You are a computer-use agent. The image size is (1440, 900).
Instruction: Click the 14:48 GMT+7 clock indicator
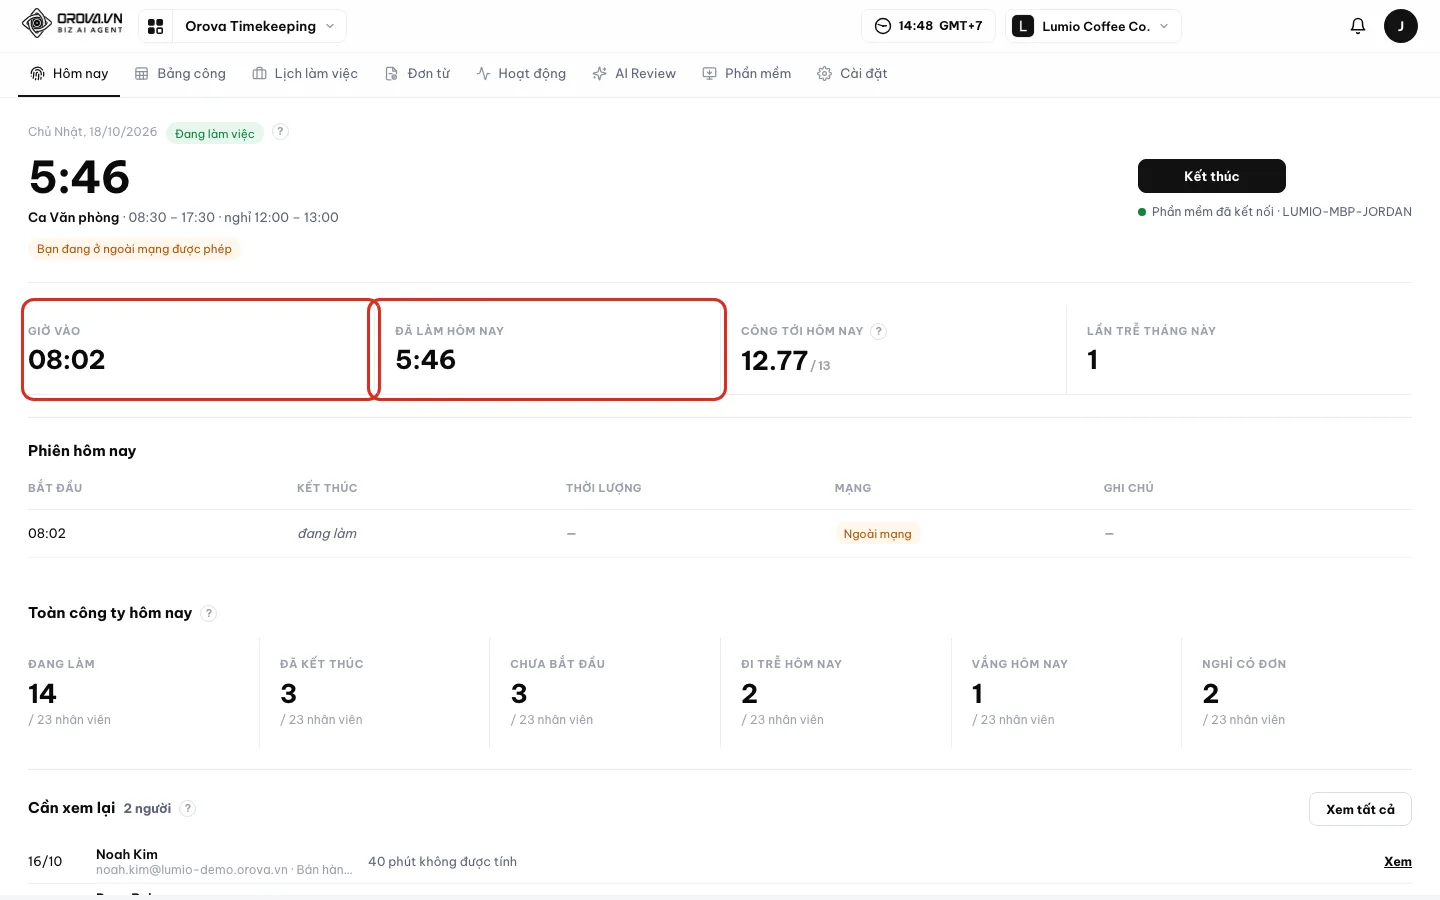(928, 26)
